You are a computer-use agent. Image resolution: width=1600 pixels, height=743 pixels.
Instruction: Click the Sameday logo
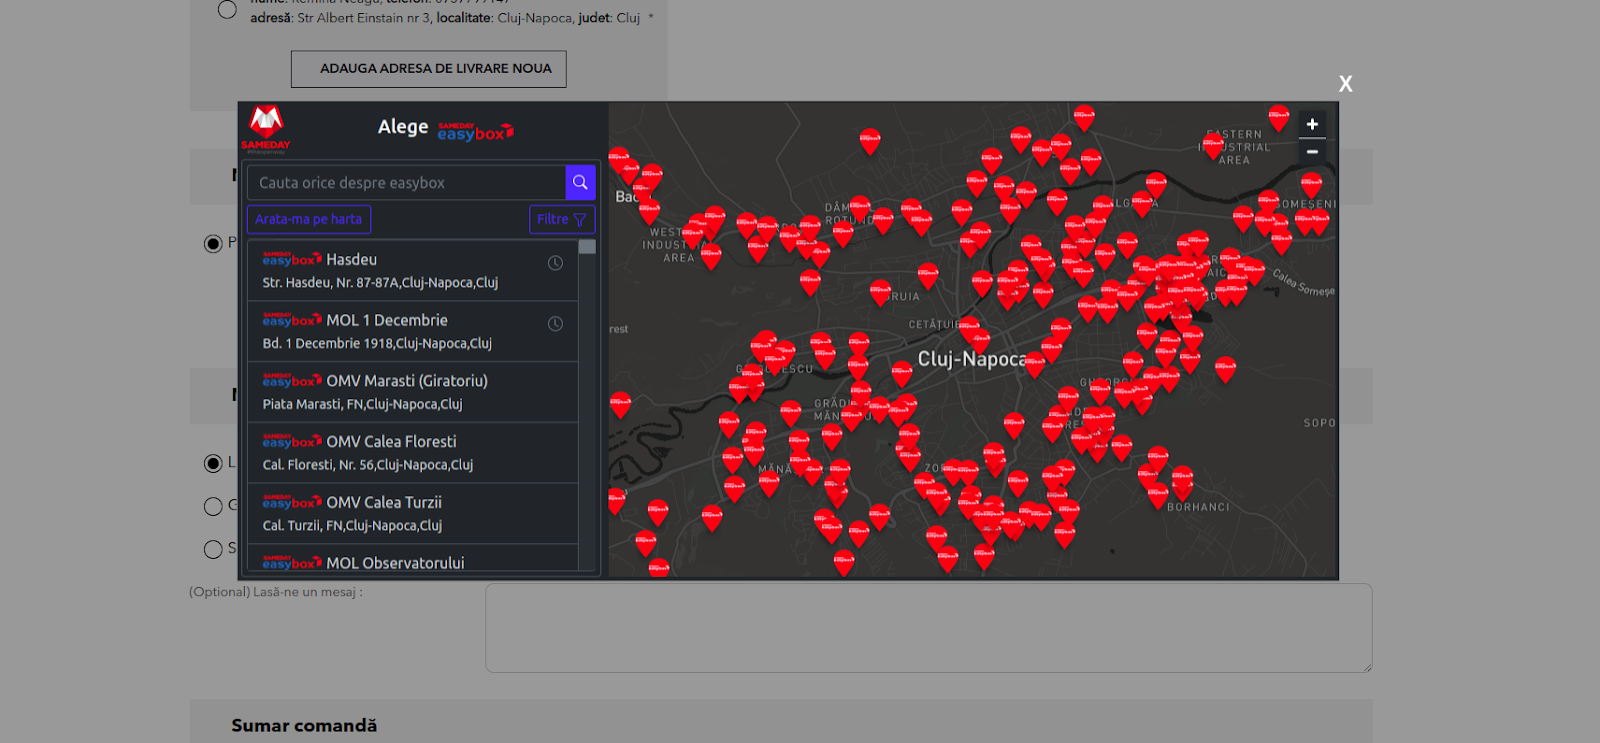click(x=265, y=129)
